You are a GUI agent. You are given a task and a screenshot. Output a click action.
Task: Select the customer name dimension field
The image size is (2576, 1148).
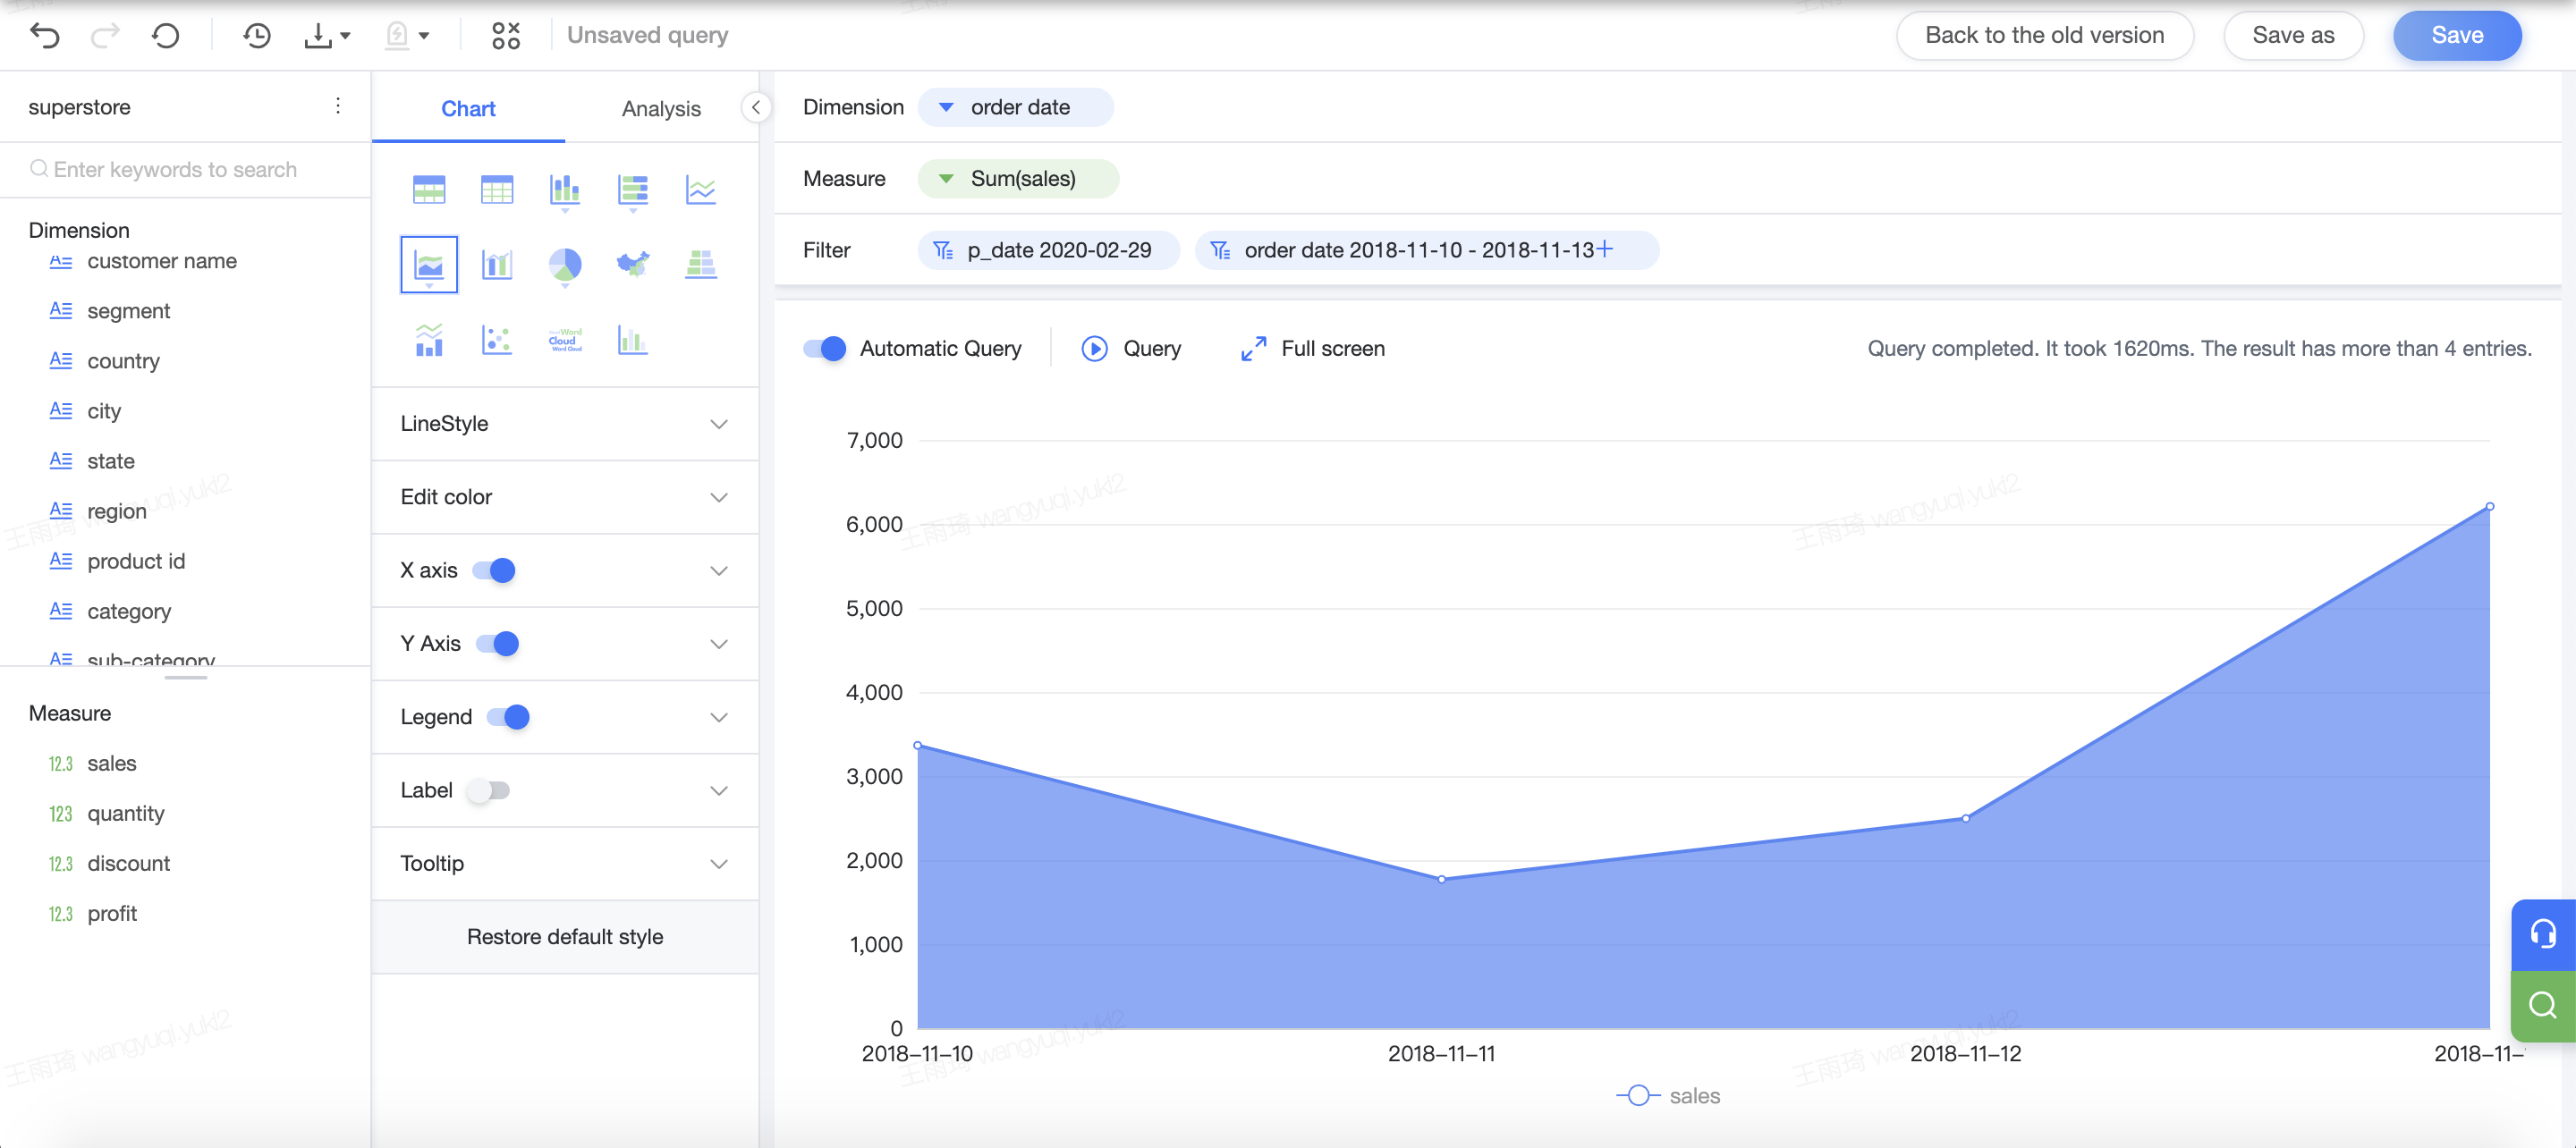tap(162, 261)
